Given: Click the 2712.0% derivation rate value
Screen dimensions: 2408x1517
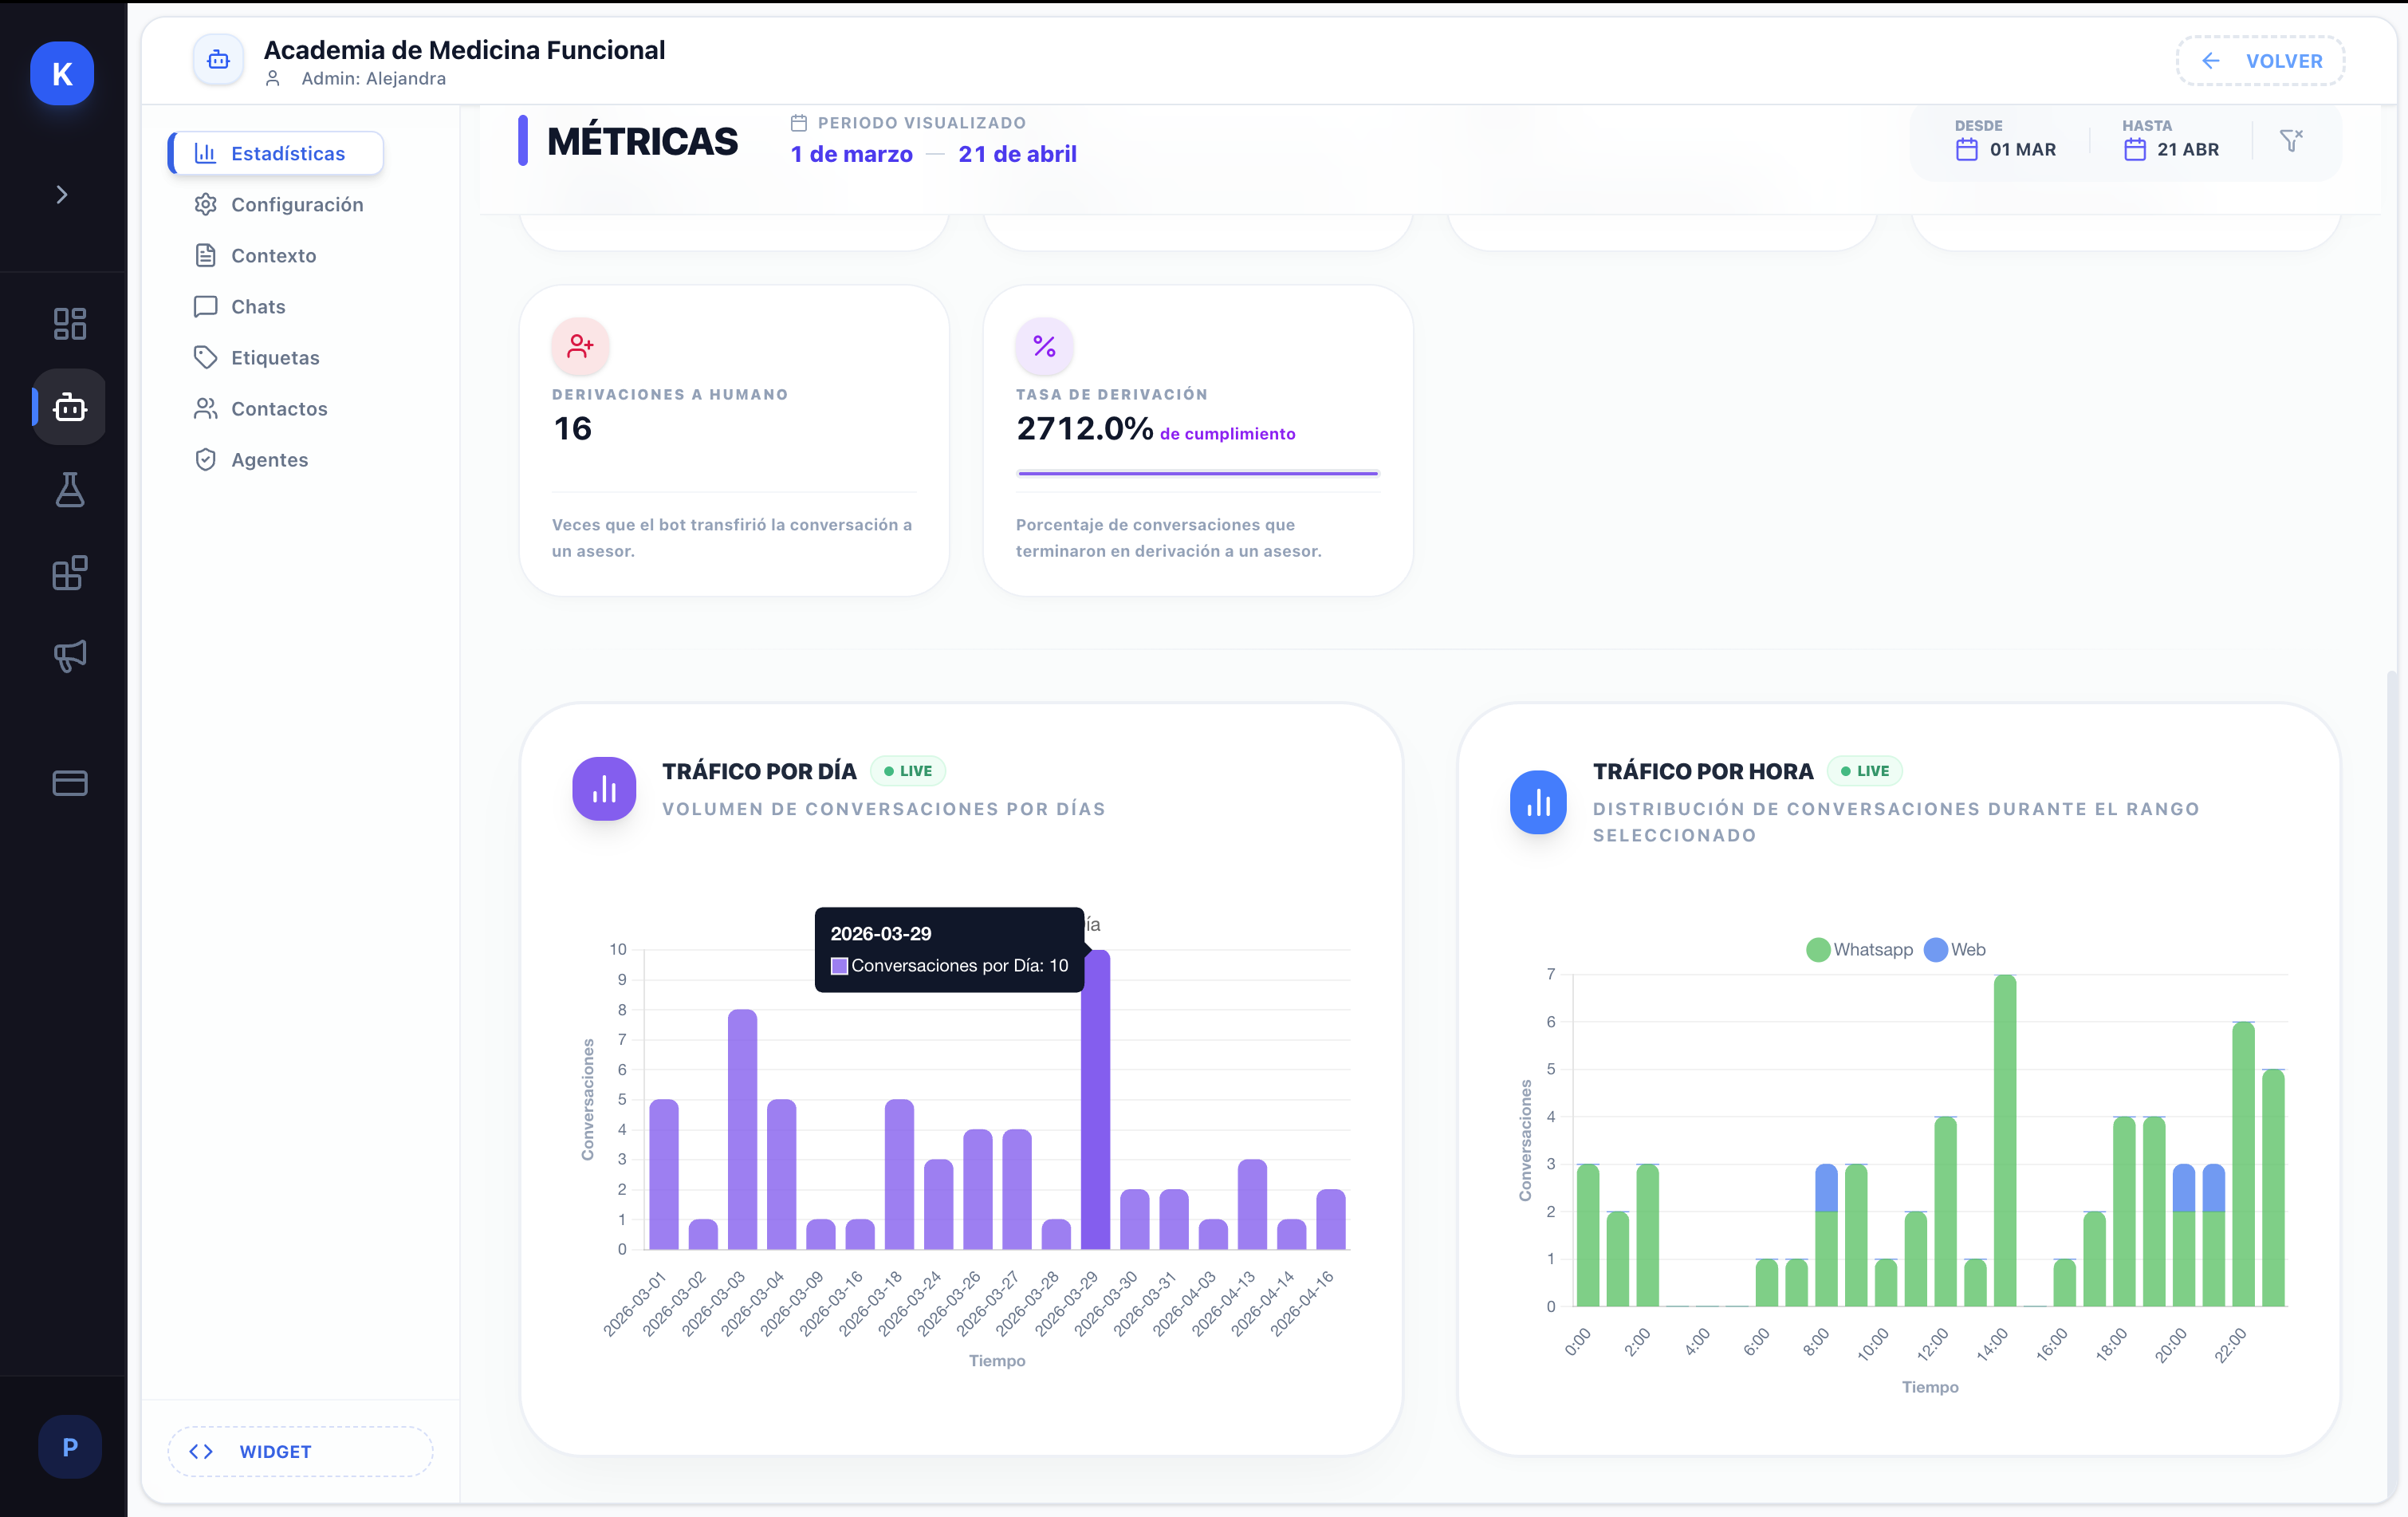Looking at the screenshot, I should coord(1085,428).
